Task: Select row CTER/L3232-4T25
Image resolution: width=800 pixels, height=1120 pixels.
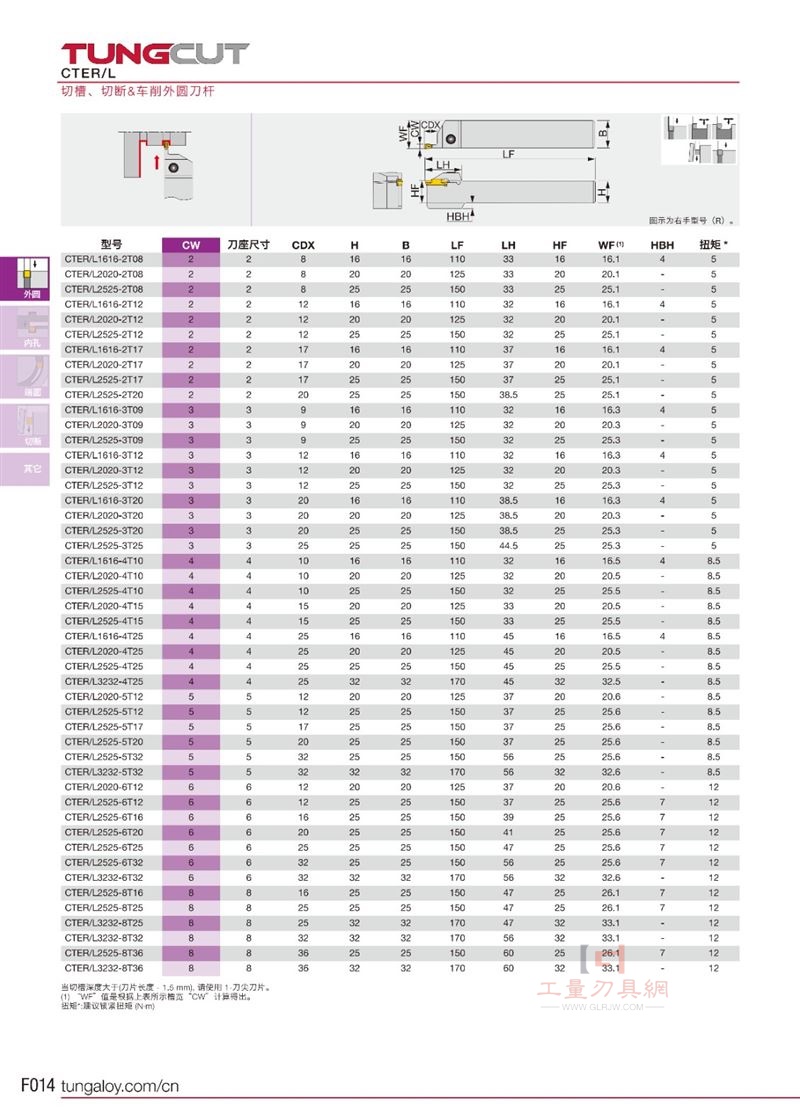Action: click(400, 681)
